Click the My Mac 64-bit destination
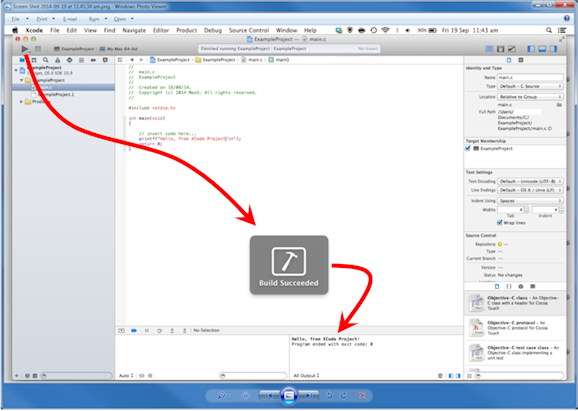The width and height of the screenshot is (578, 411). pos(119,49)
